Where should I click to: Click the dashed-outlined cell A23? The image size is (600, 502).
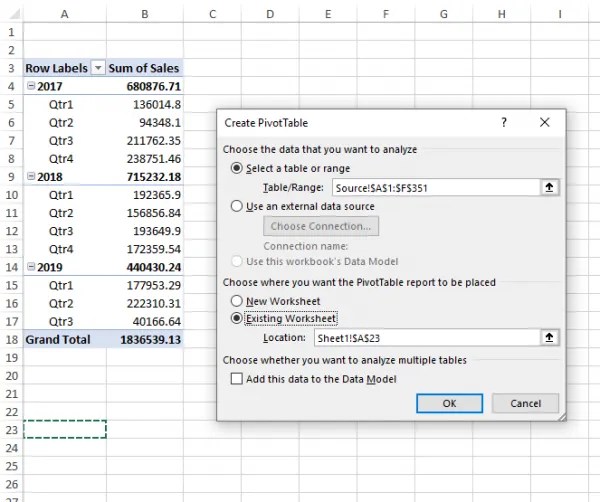pos(65,429)
